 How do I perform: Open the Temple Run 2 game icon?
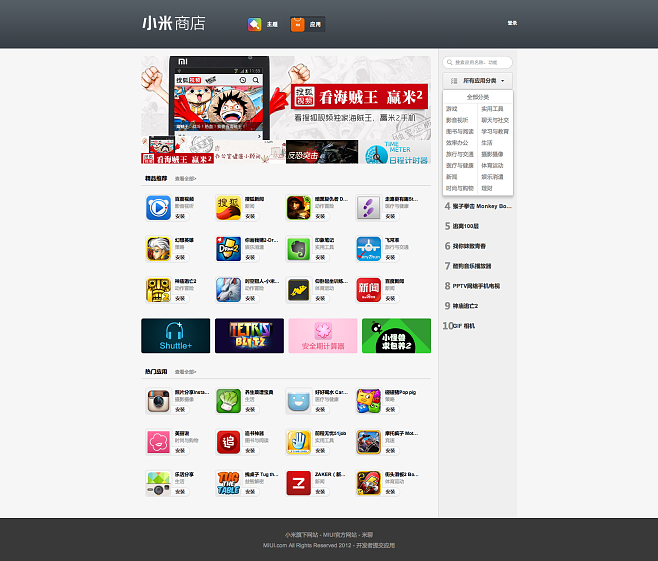pos(158,290)
